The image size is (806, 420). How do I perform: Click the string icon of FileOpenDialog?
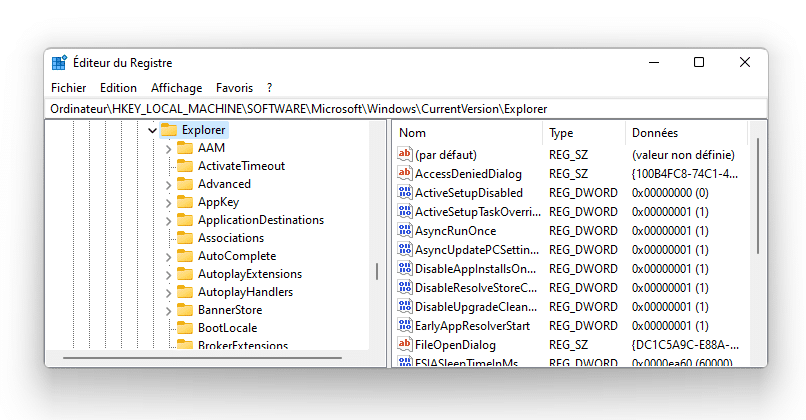405,344
